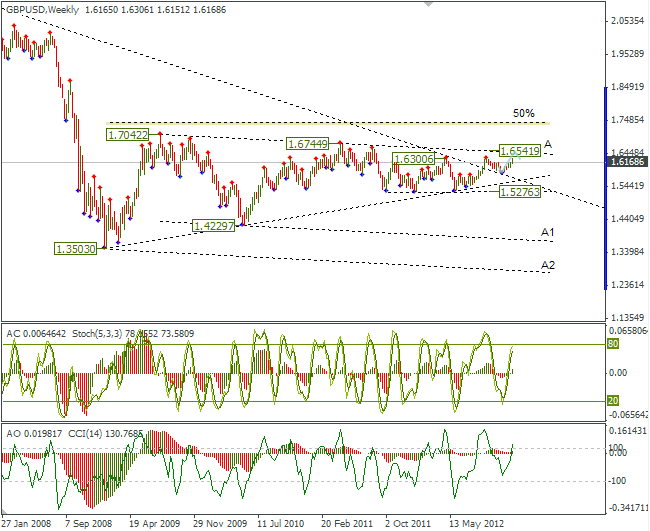This screenshot has width=650, height=531.
Task: Click the 27 Jan 2008 date label
Action: (26, 523)
